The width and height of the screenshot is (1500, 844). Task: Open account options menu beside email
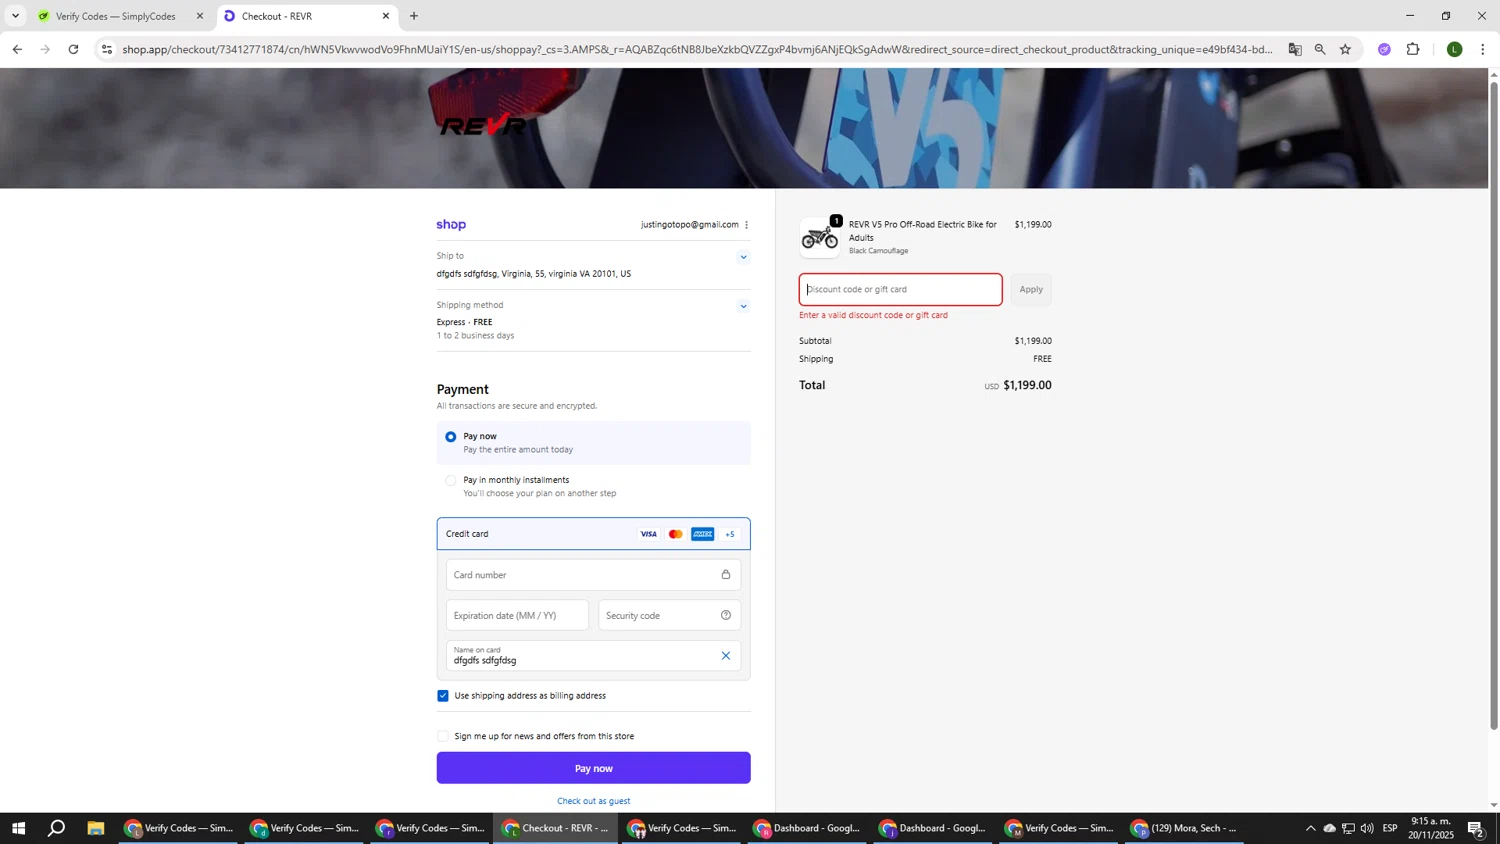click(x=746, y=225)
